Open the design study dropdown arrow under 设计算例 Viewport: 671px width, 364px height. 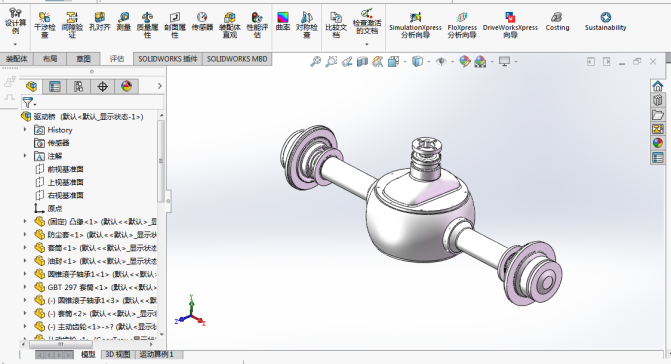[15, 44]
